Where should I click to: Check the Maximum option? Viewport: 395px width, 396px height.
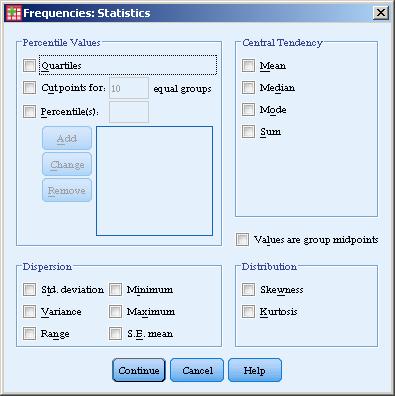coord(115,311)
